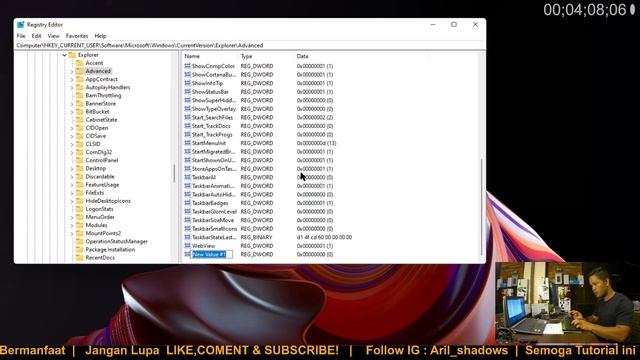
Task: Select the HideDesktopIcons folder icon
Action: point(80,201)
